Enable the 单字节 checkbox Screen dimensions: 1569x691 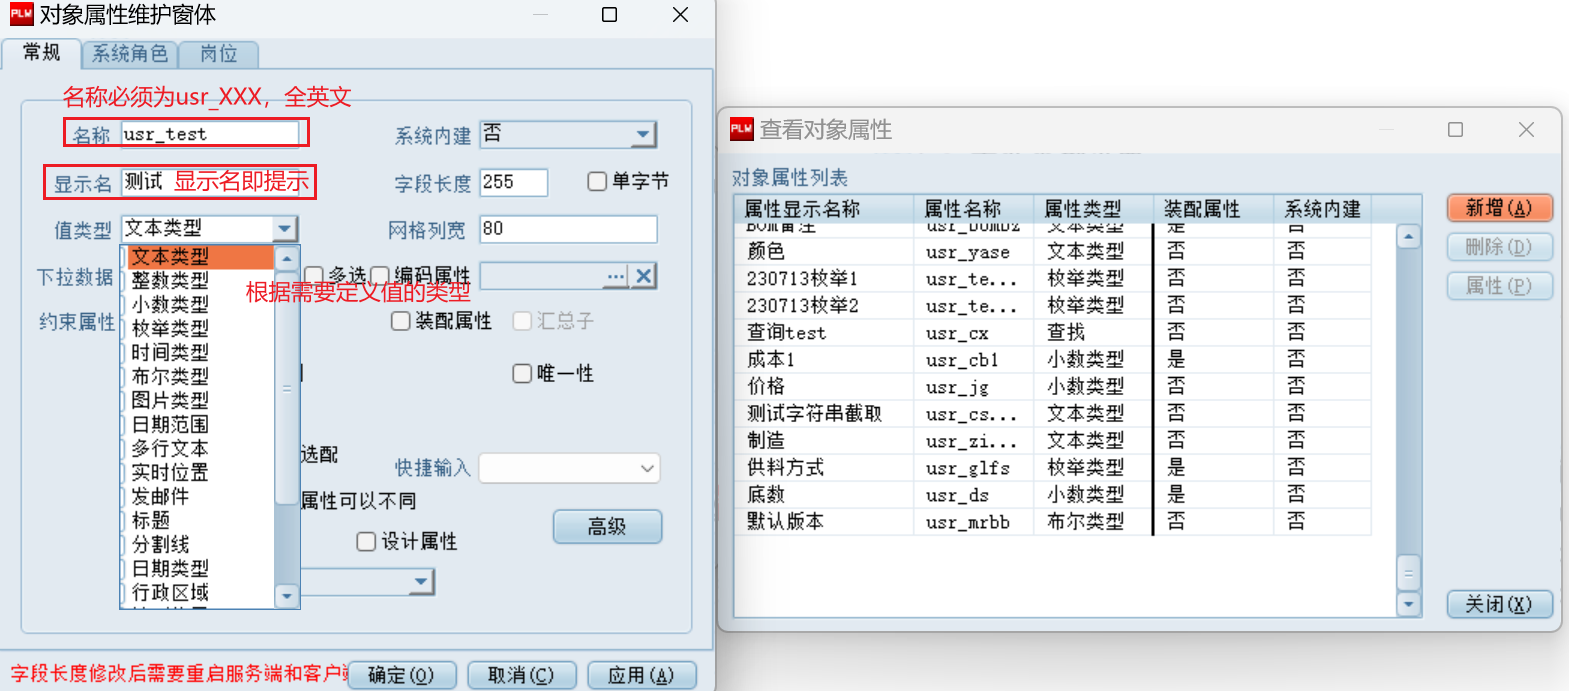pyautogui.click(x=597, y=181)
